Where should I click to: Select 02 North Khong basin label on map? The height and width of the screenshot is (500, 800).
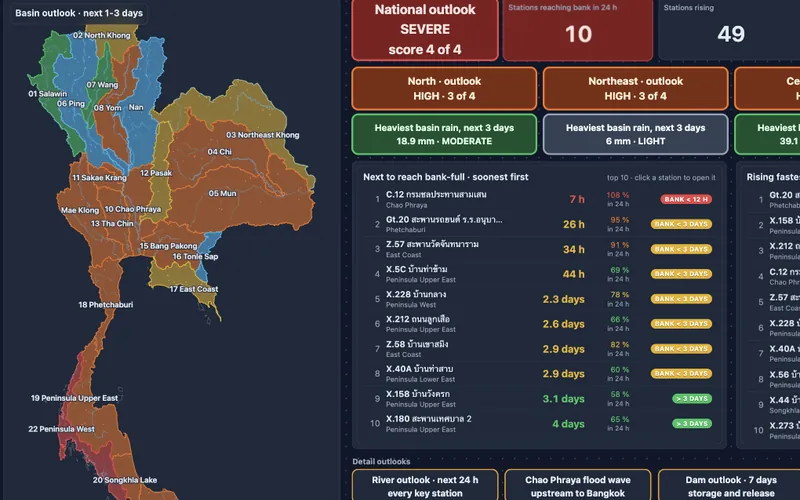coord(102,35)
